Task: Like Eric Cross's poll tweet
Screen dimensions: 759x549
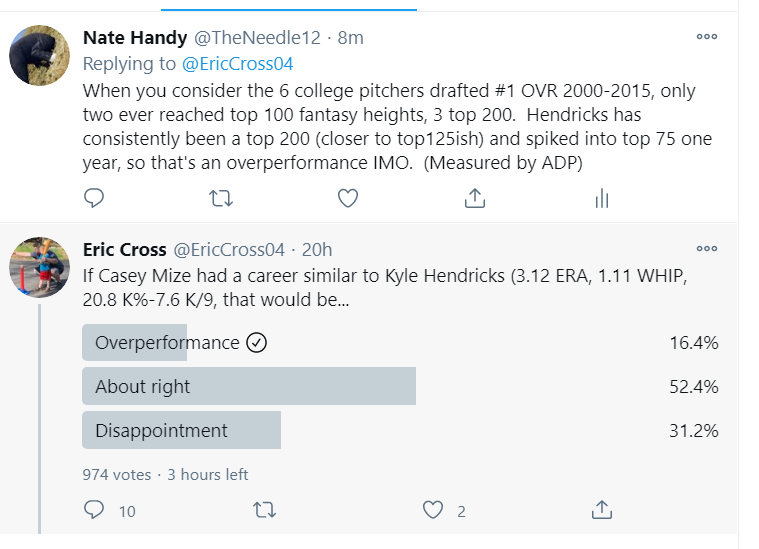Action: click(433, 510)
